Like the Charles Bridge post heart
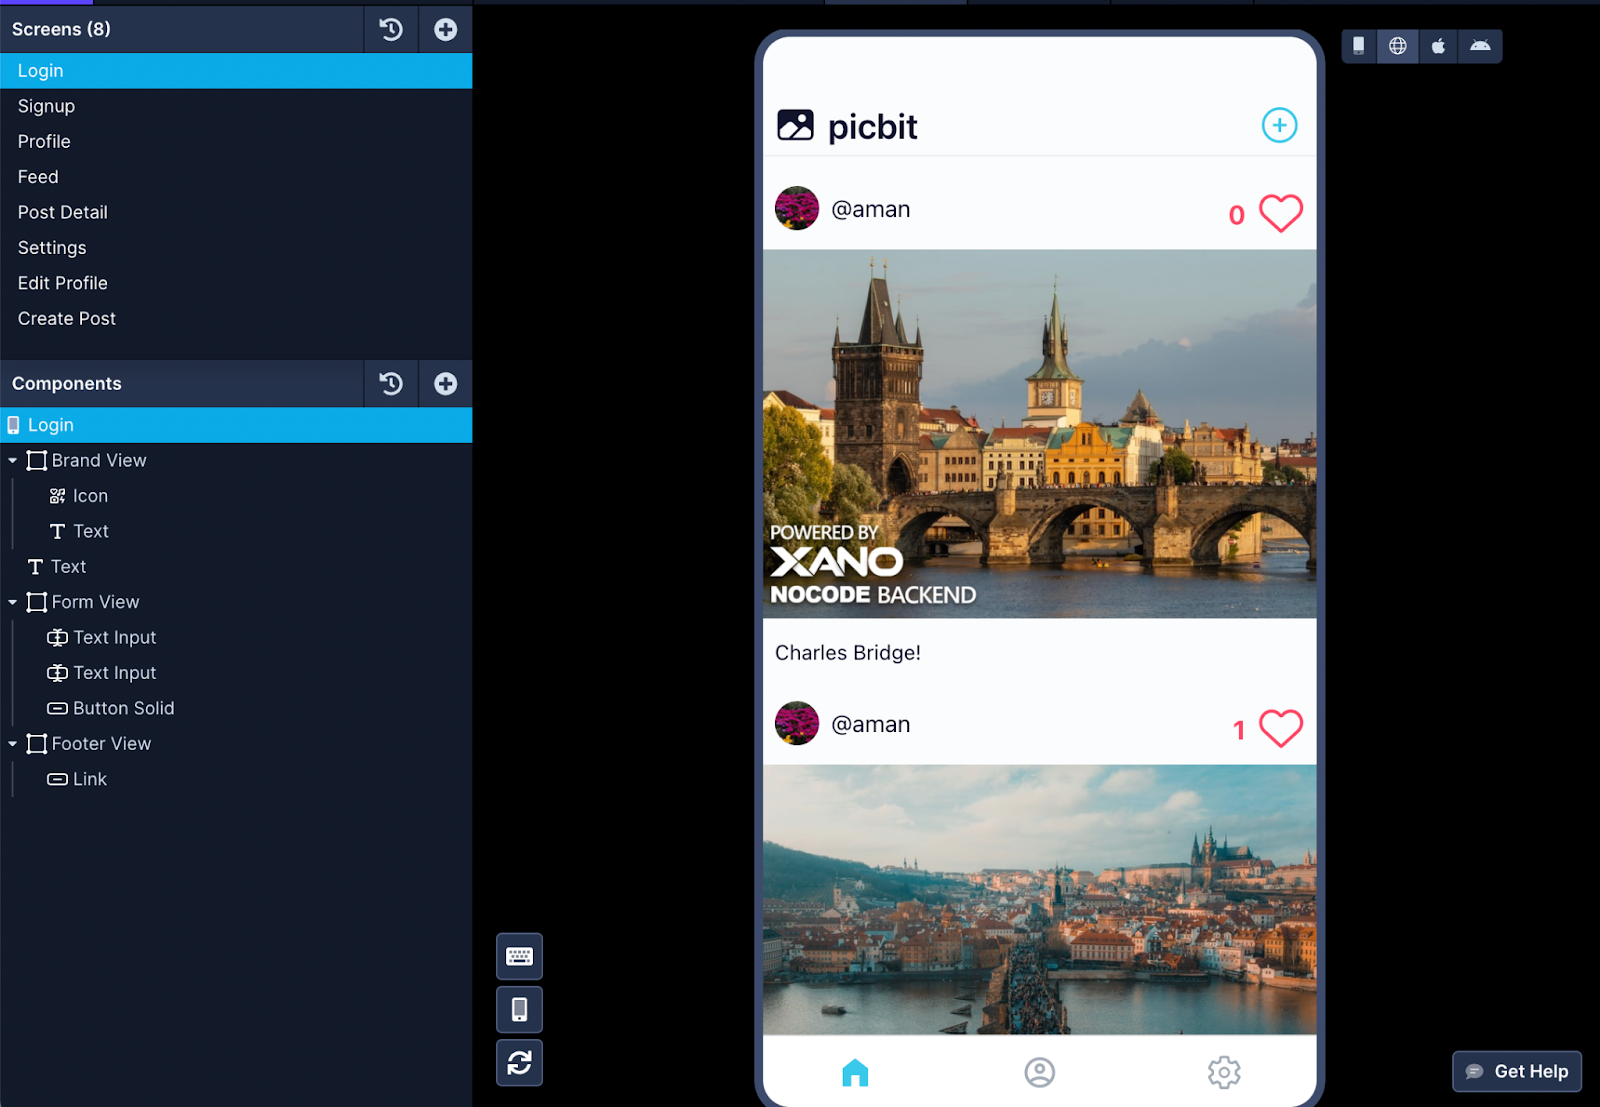Screen dimensions: 1600x1107 click(x=1280, y=213)
